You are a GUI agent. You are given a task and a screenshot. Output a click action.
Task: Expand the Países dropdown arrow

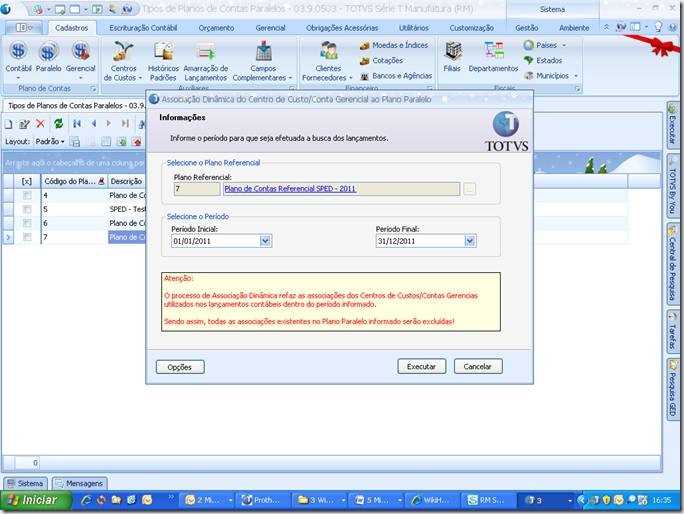click(564, 45)
